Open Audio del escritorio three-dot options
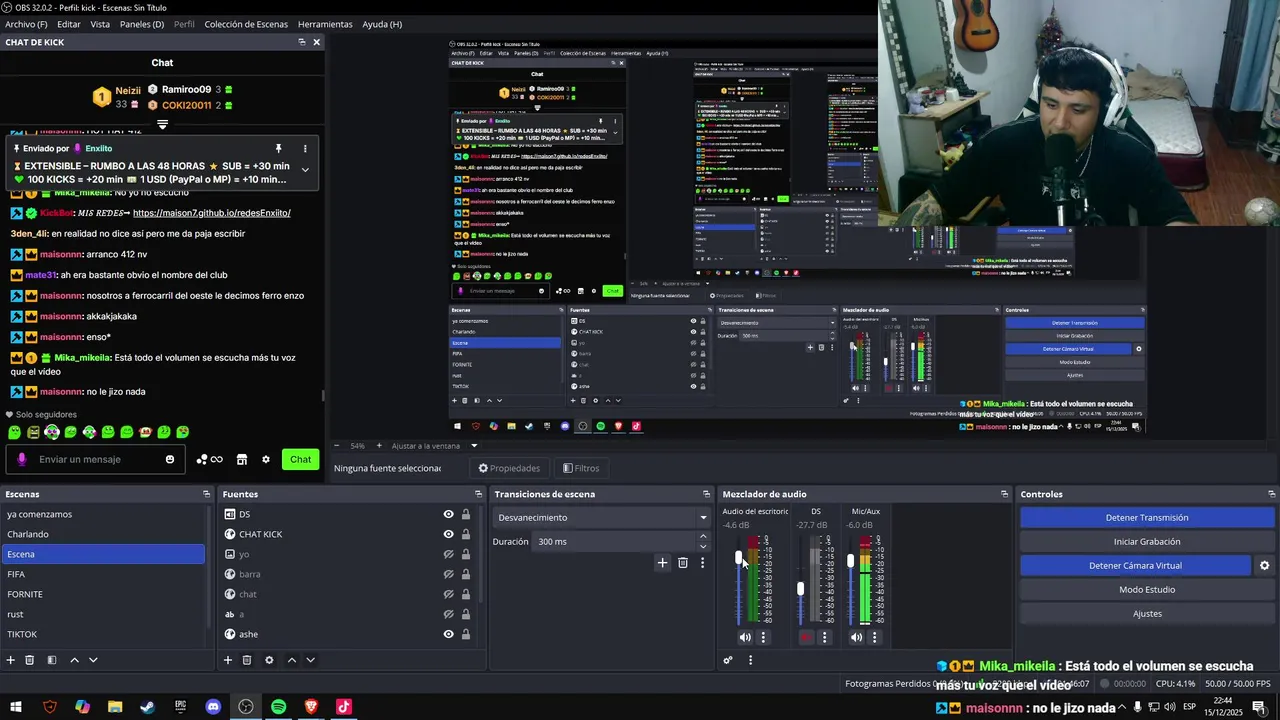 tap(763, 637)
